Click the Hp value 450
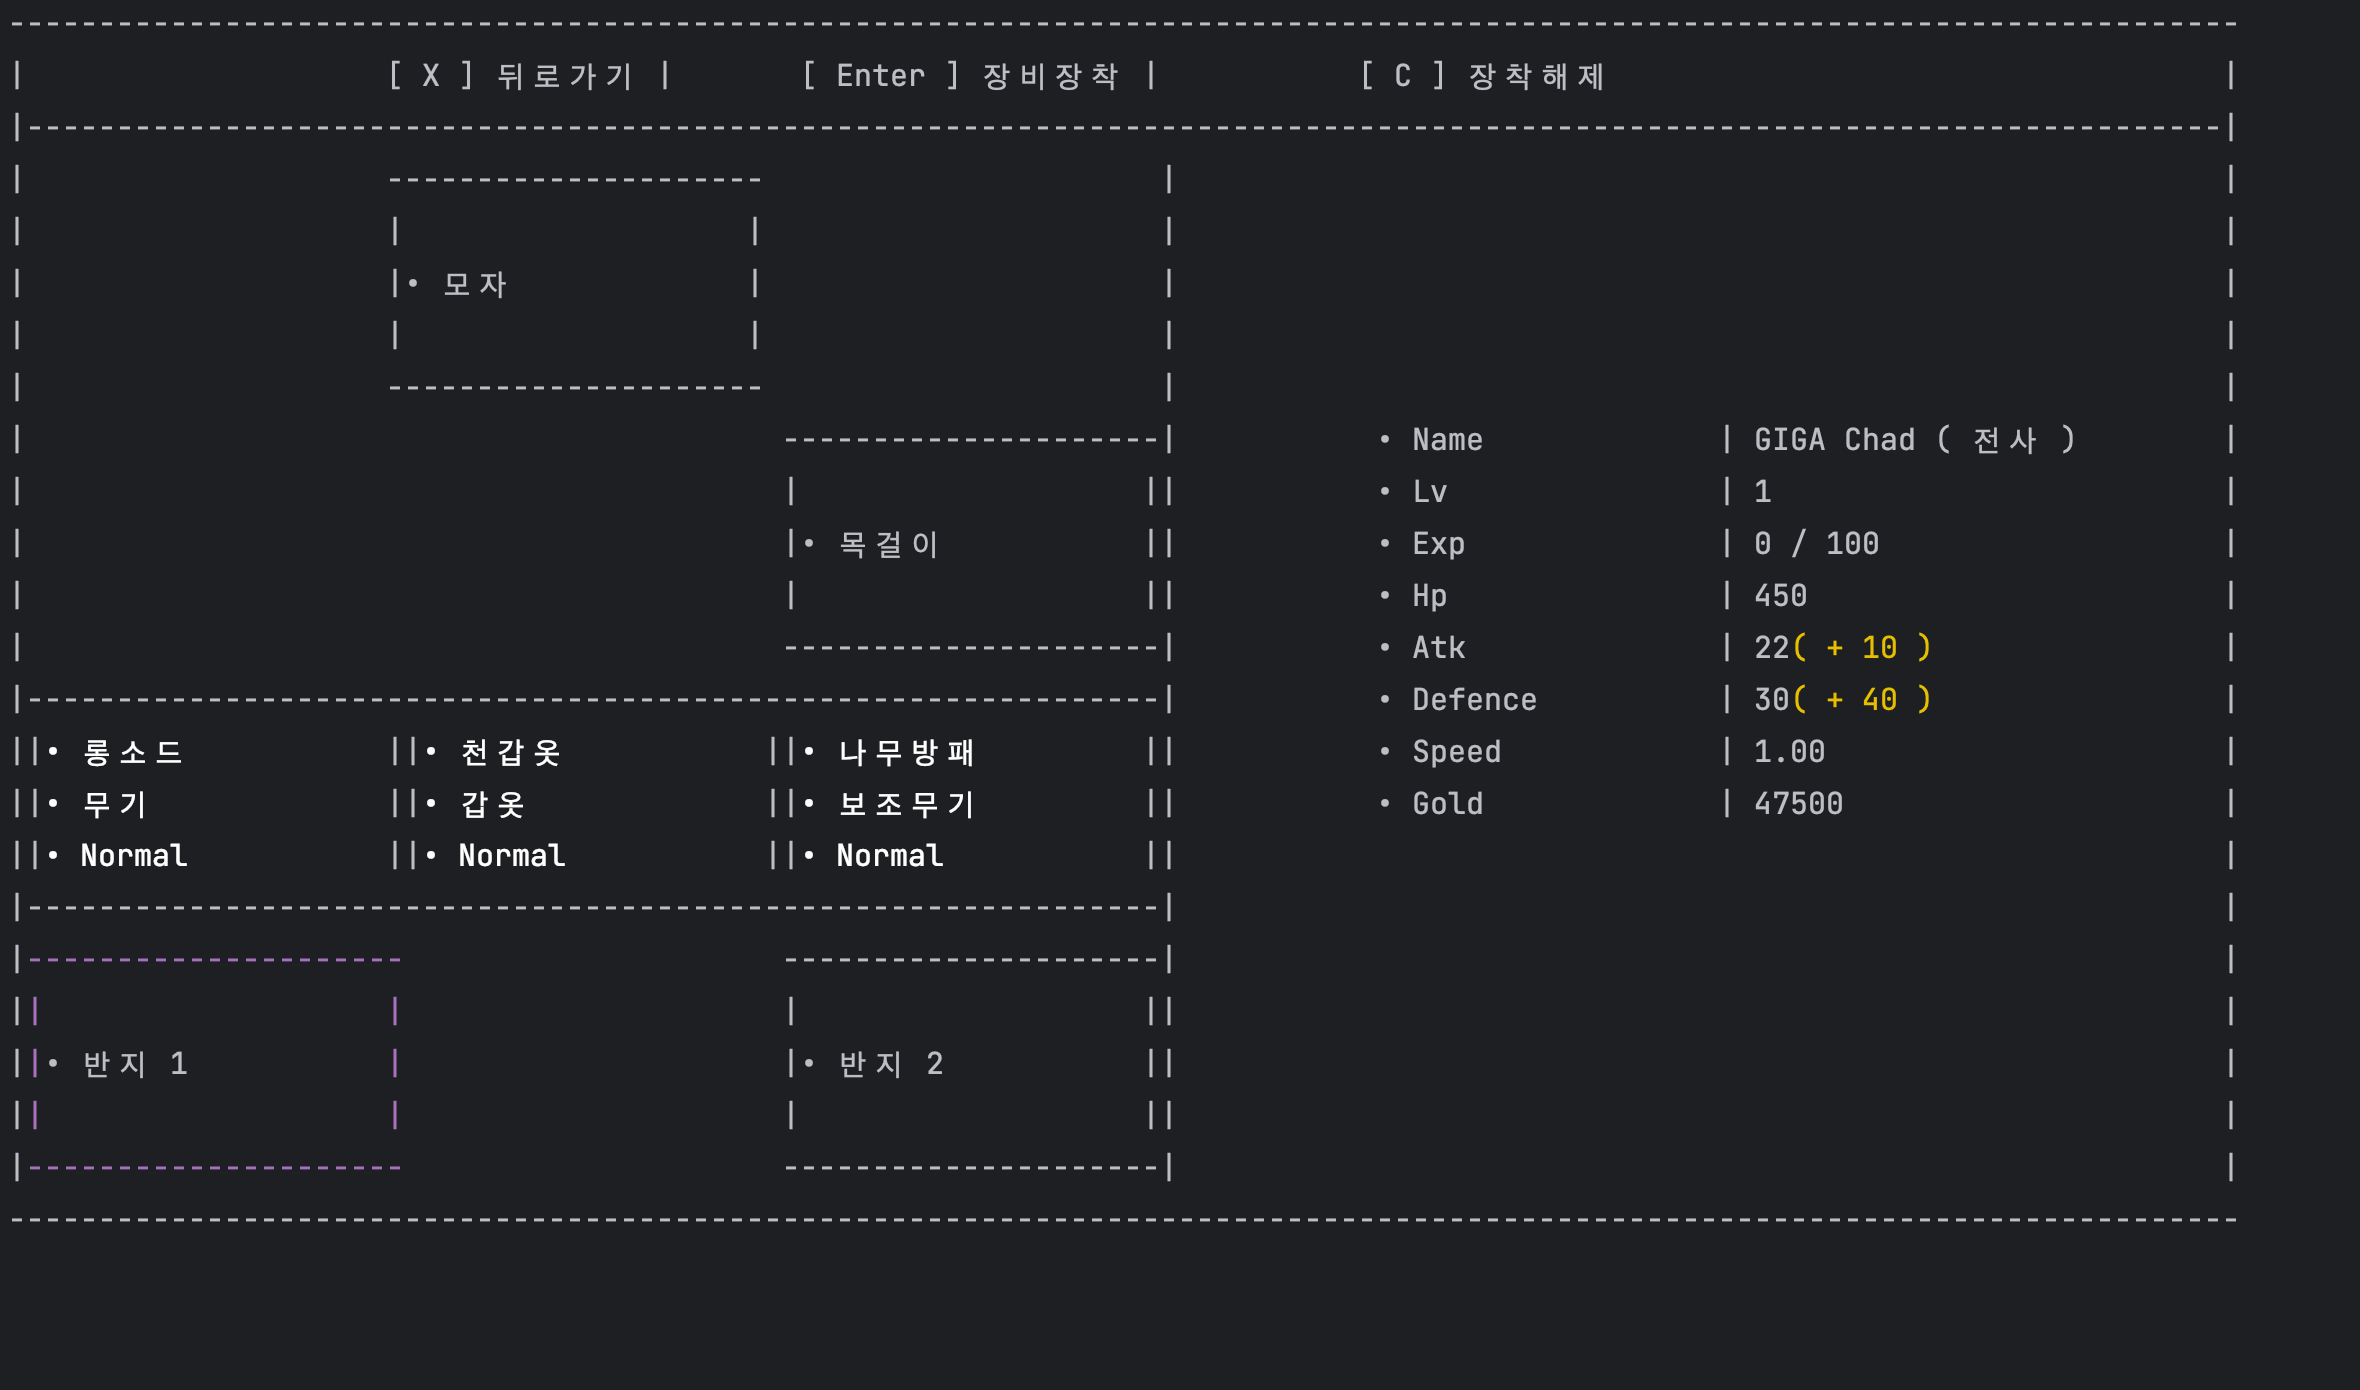 (1780, 596)
